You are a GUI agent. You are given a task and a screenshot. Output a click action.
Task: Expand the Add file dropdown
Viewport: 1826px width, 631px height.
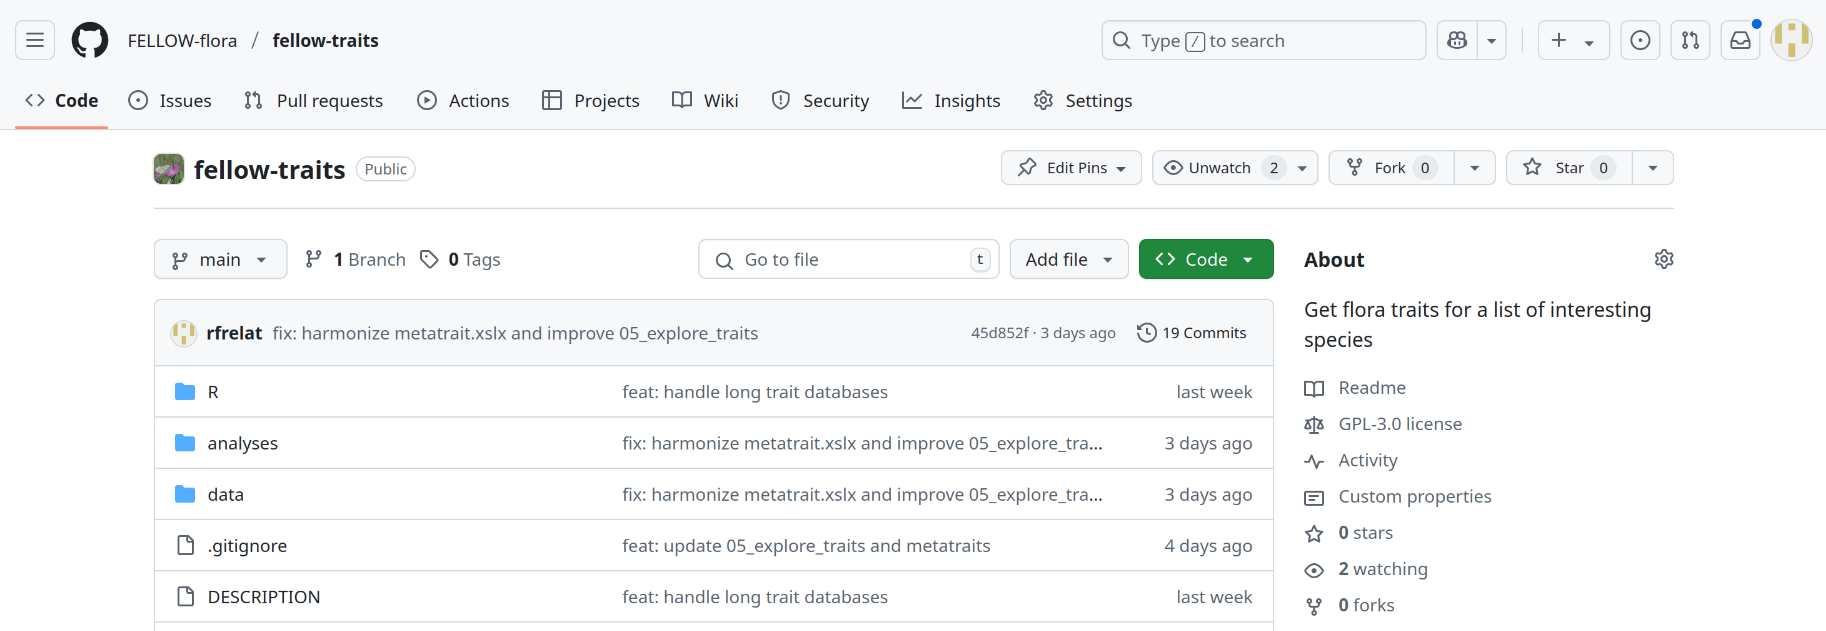click(x=1068, y=260)
